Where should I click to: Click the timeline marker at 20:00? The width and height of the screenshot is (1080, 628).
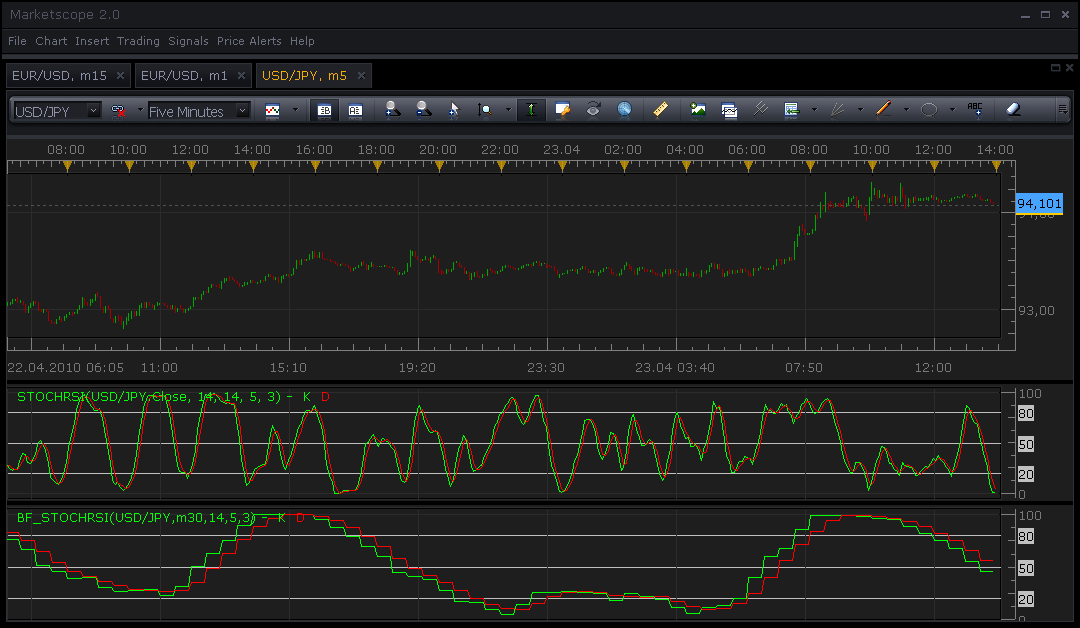tap(439, 166)
